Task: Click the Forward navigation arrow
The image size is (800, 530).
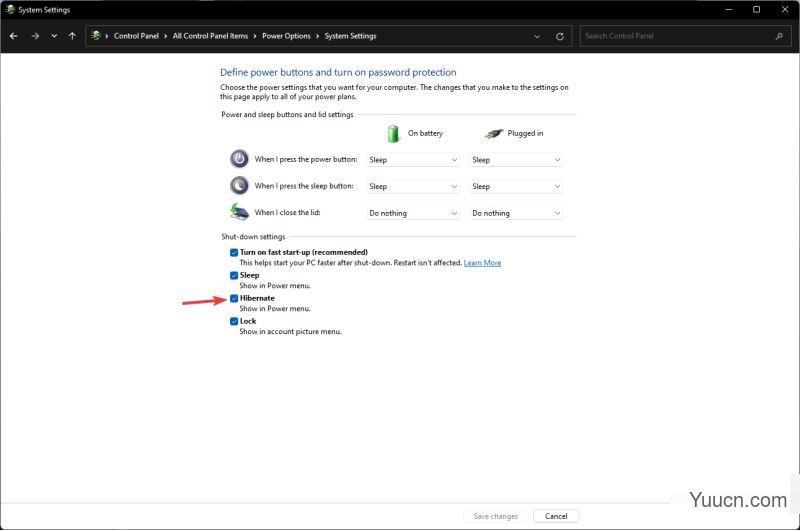Action: [x=35, y=36]
